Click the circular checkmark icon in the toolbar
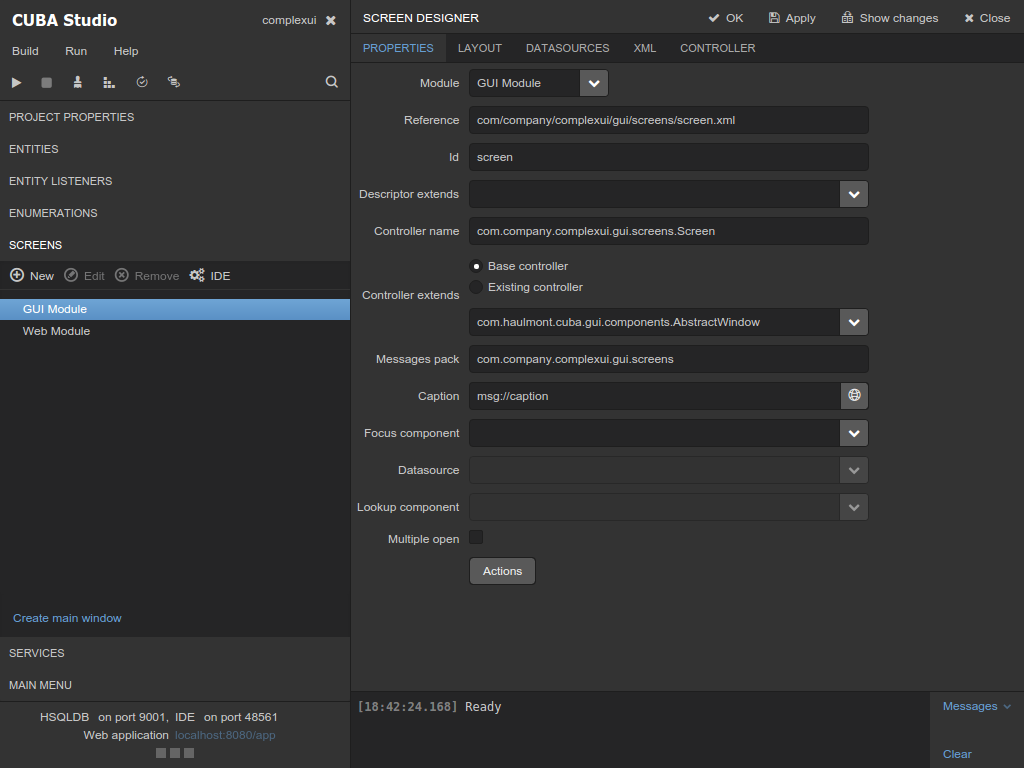Screen dimensions: 1024x768 tap(142, 82)
